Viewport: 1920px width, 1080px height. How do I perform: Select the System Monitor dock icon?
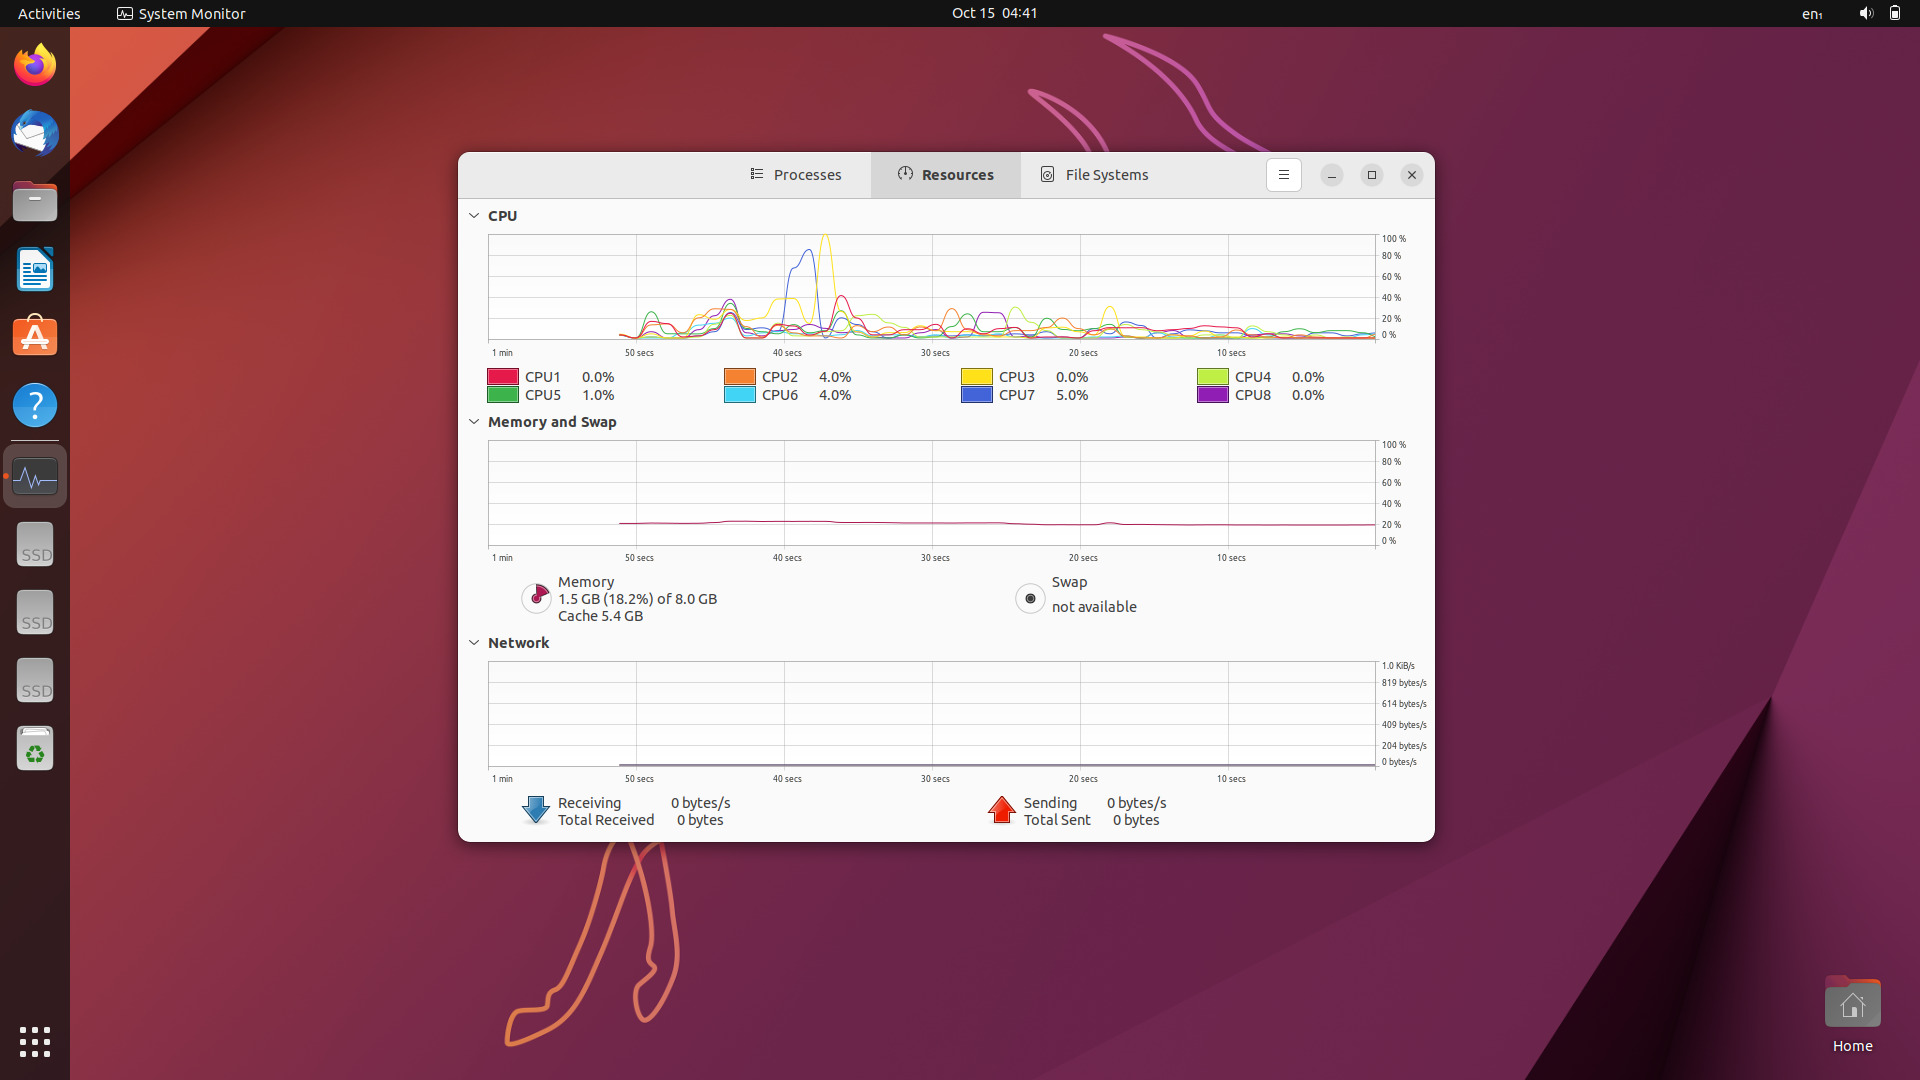[x=34, y=477]
